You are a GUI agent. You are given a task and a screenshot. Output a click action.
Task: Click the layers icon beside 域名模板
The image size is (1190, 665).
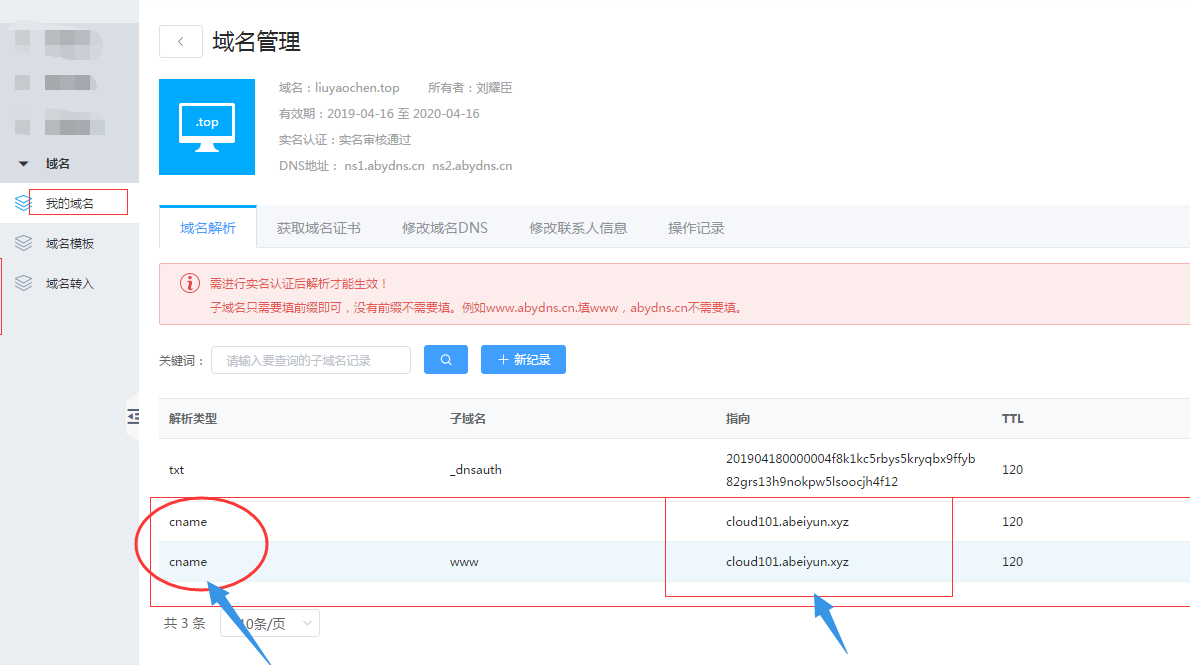(24, 243)
